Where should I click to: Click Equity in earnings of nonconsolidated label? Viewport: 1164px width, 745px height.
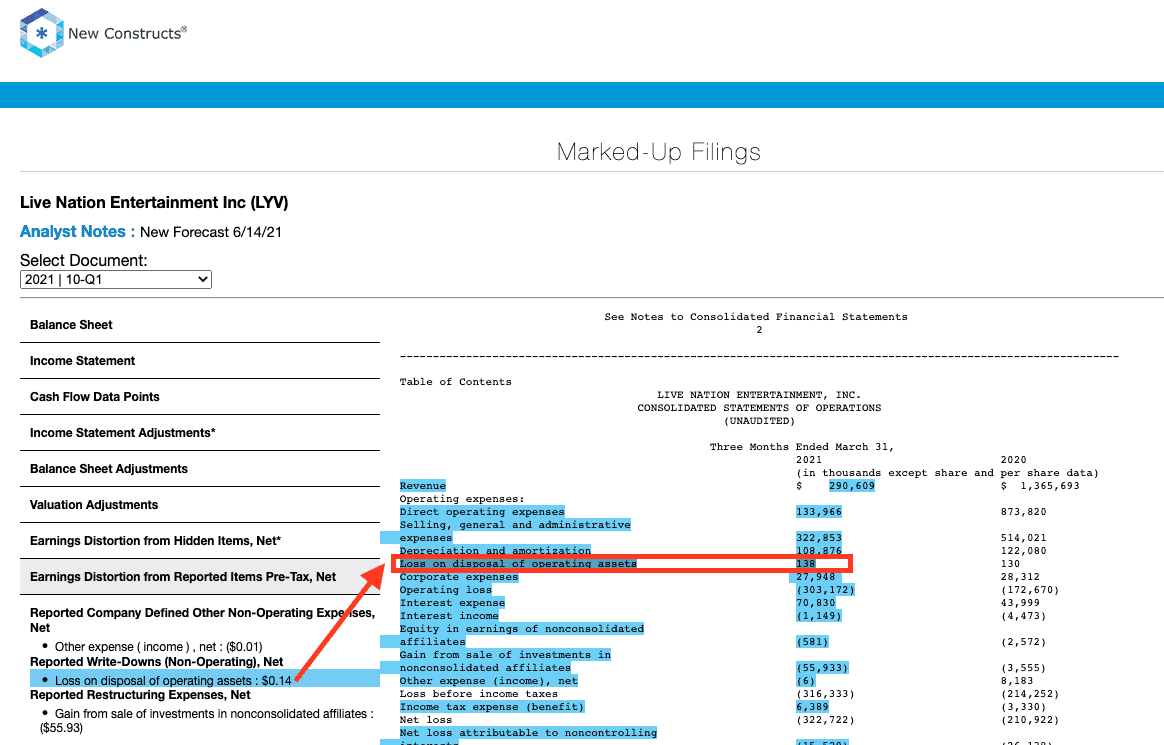pos(522,629)
